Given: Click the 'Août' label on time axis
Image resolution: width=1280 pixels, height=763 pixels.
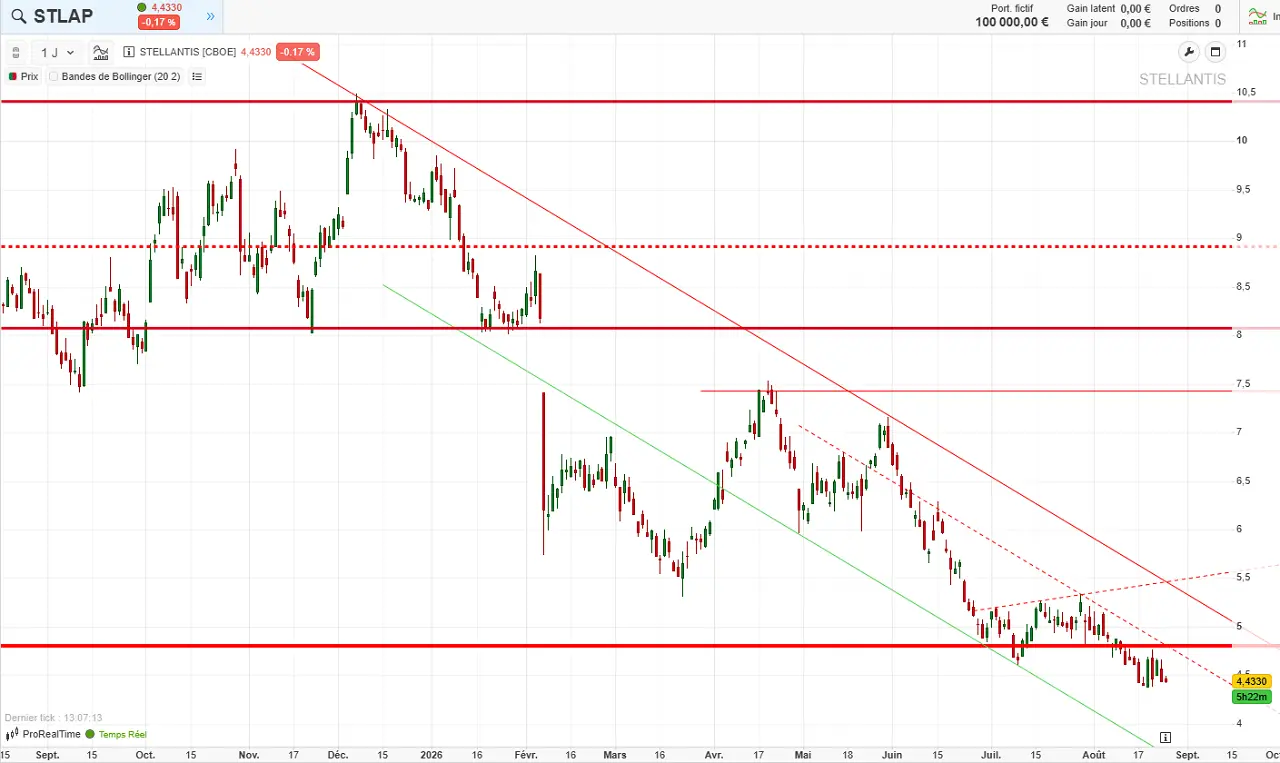Looking at the screenshot, I should pyautogui.click(x=1094, y=755).
